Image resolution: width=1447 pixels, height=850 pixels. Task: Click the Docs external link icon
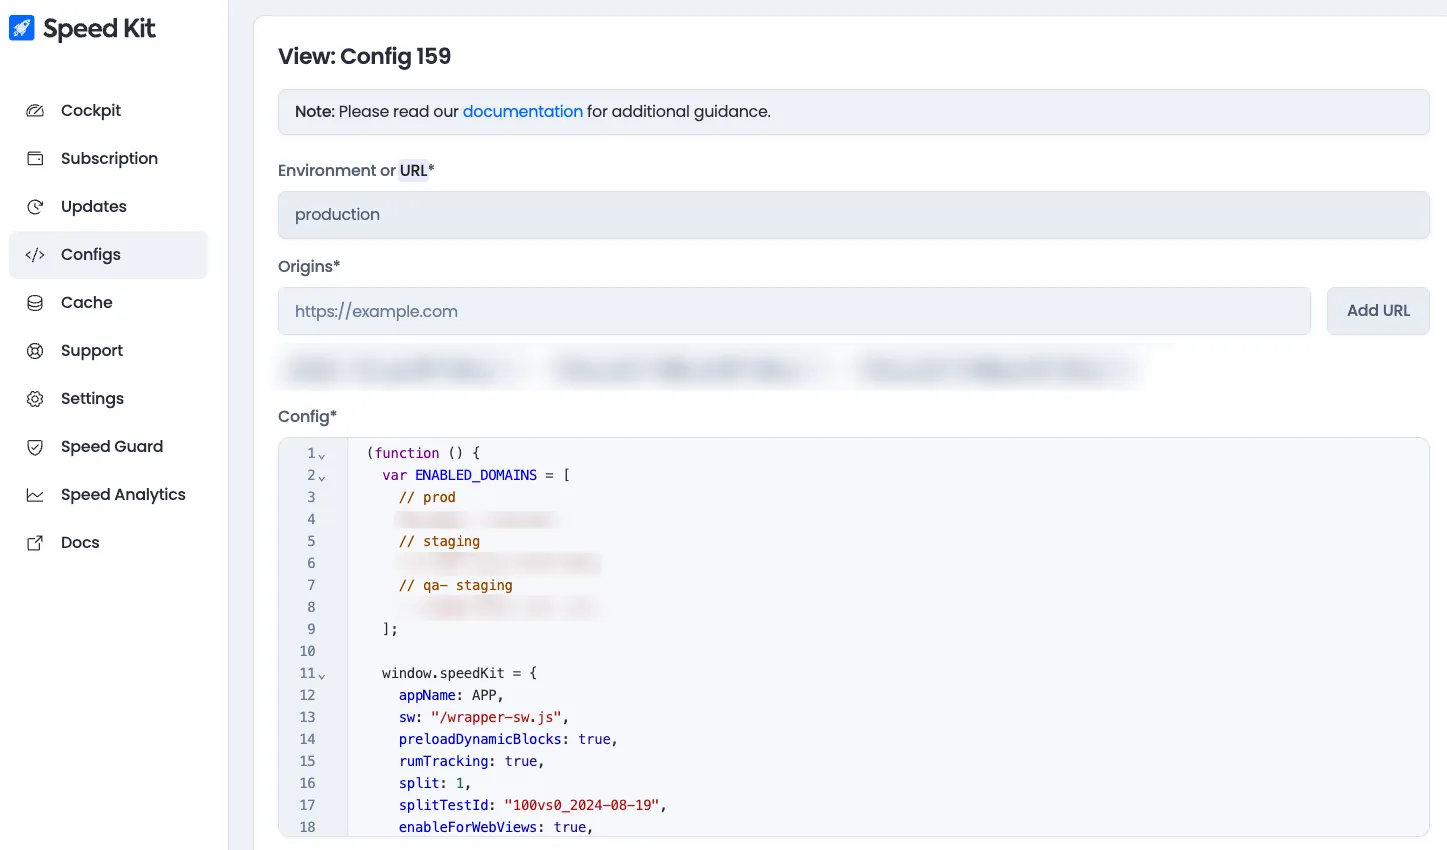[x=35, y=542]
